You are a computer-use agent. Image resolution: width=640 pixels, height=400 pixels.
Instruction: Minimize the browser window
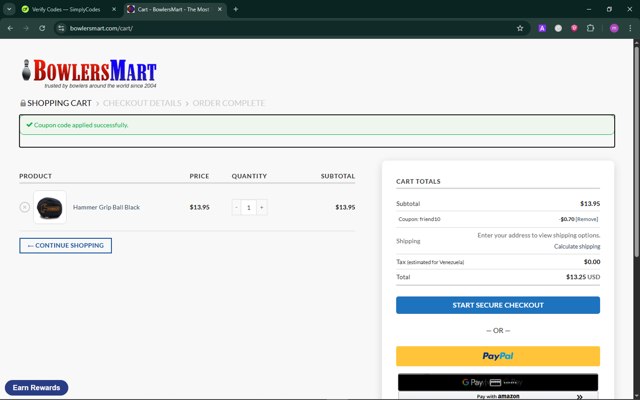coord(589,9)
